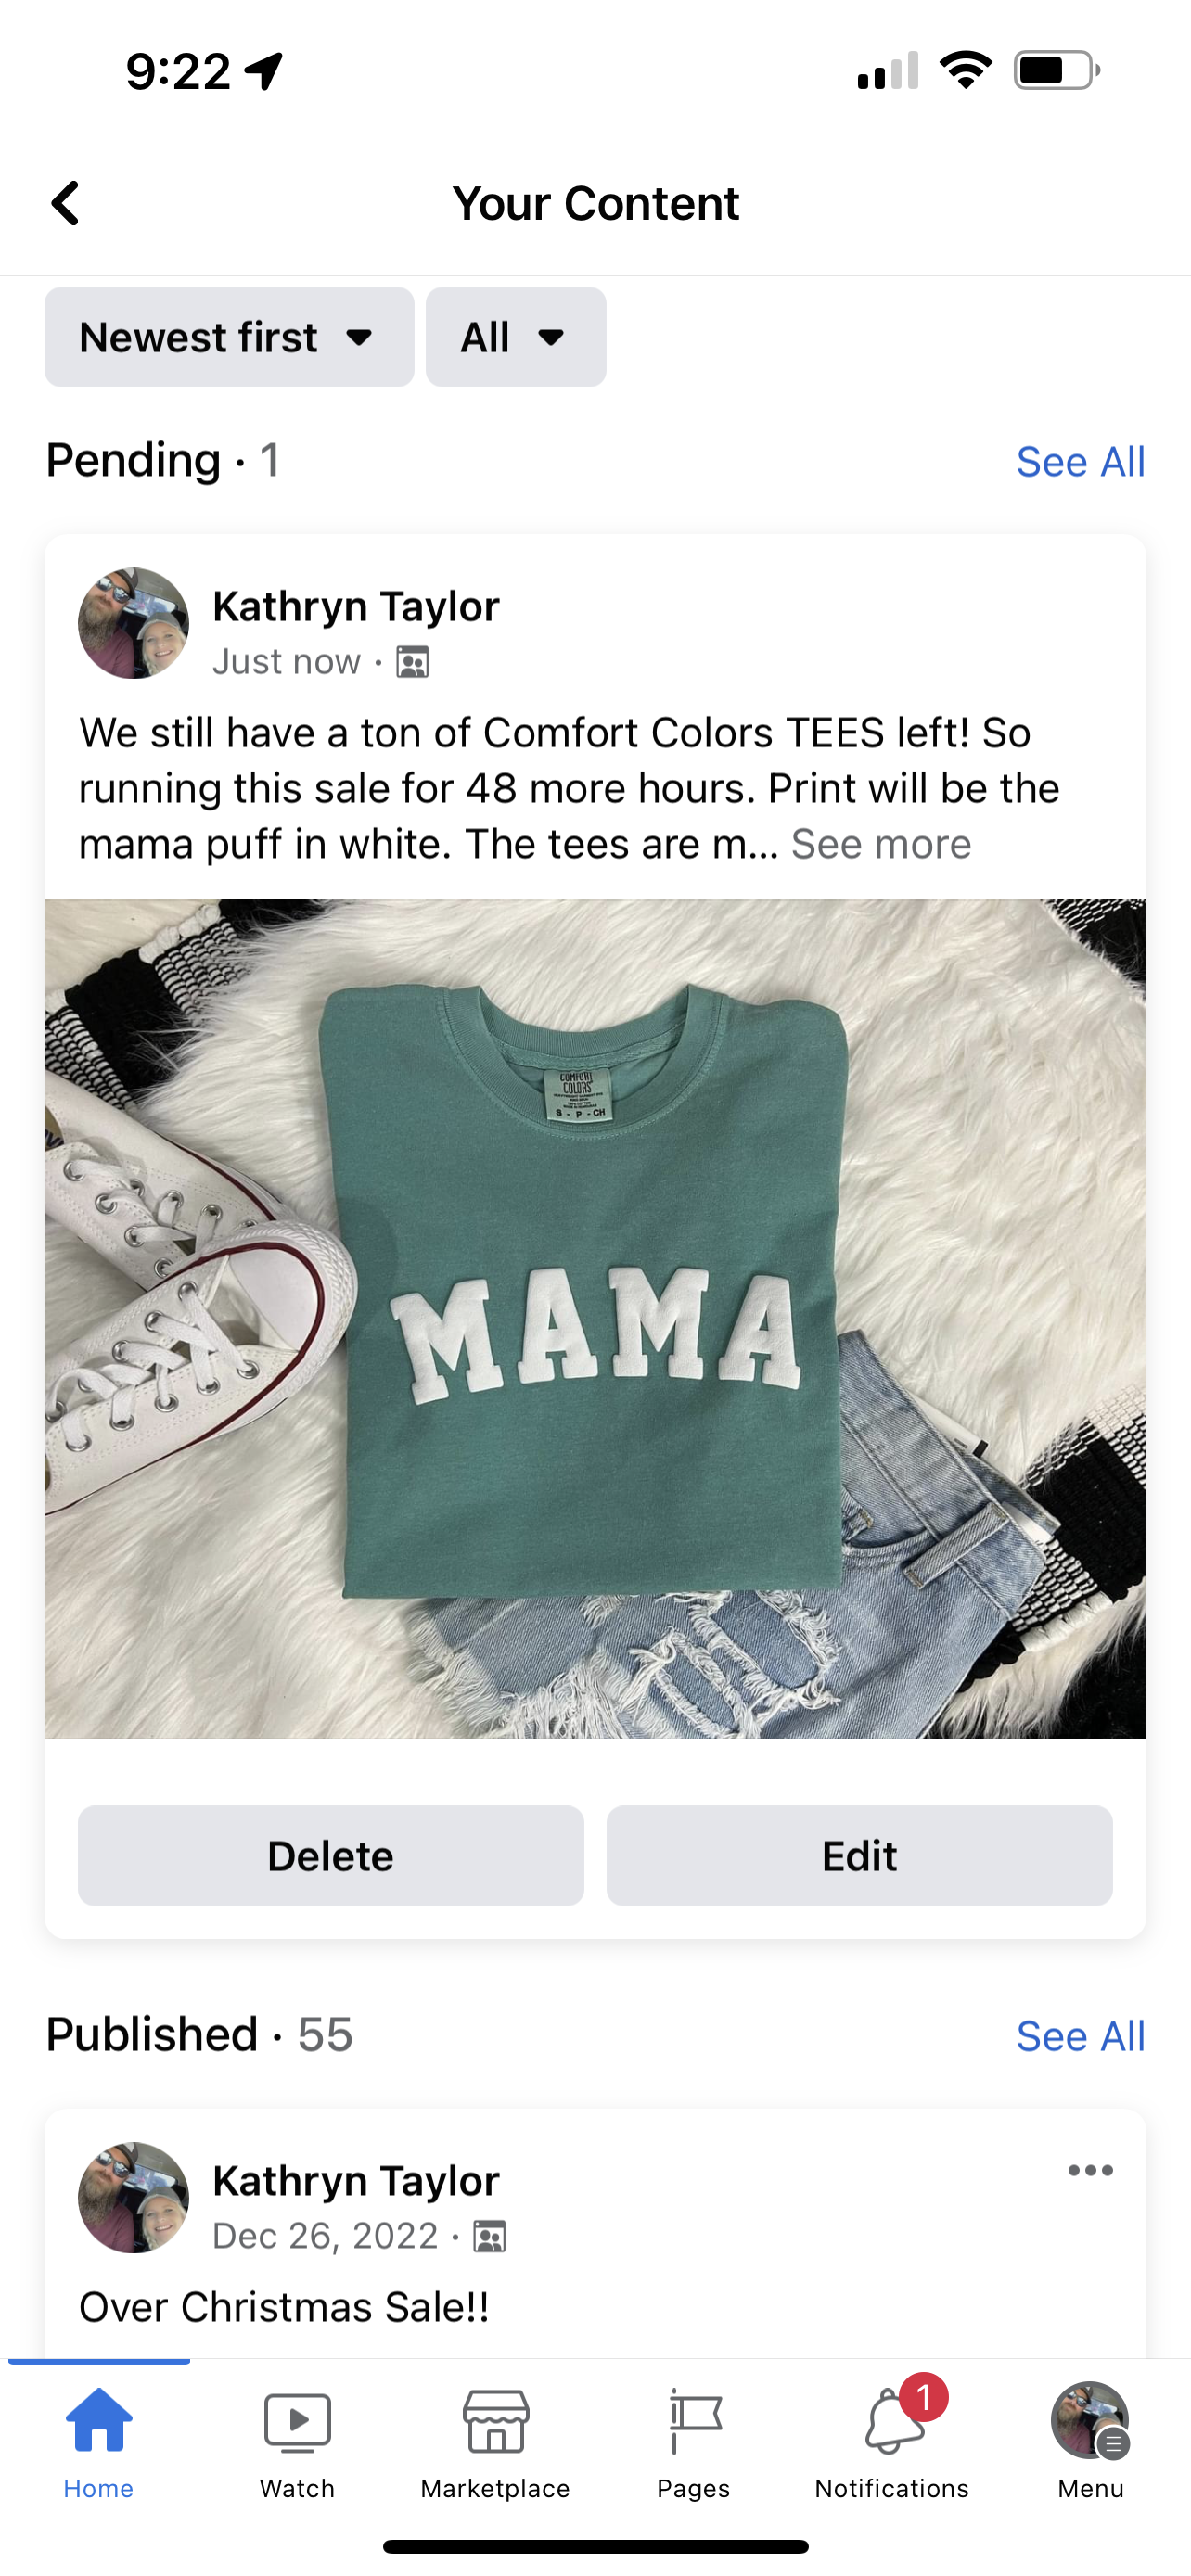Go to Marketplace
The image size is (1191, 2576).
click(x=495, y=2442)
